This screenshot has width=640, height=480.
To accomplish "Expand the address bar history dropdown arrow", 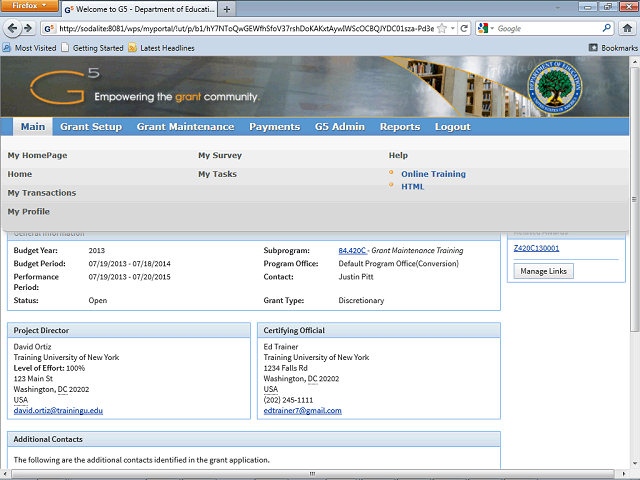I will coord(452,28).
